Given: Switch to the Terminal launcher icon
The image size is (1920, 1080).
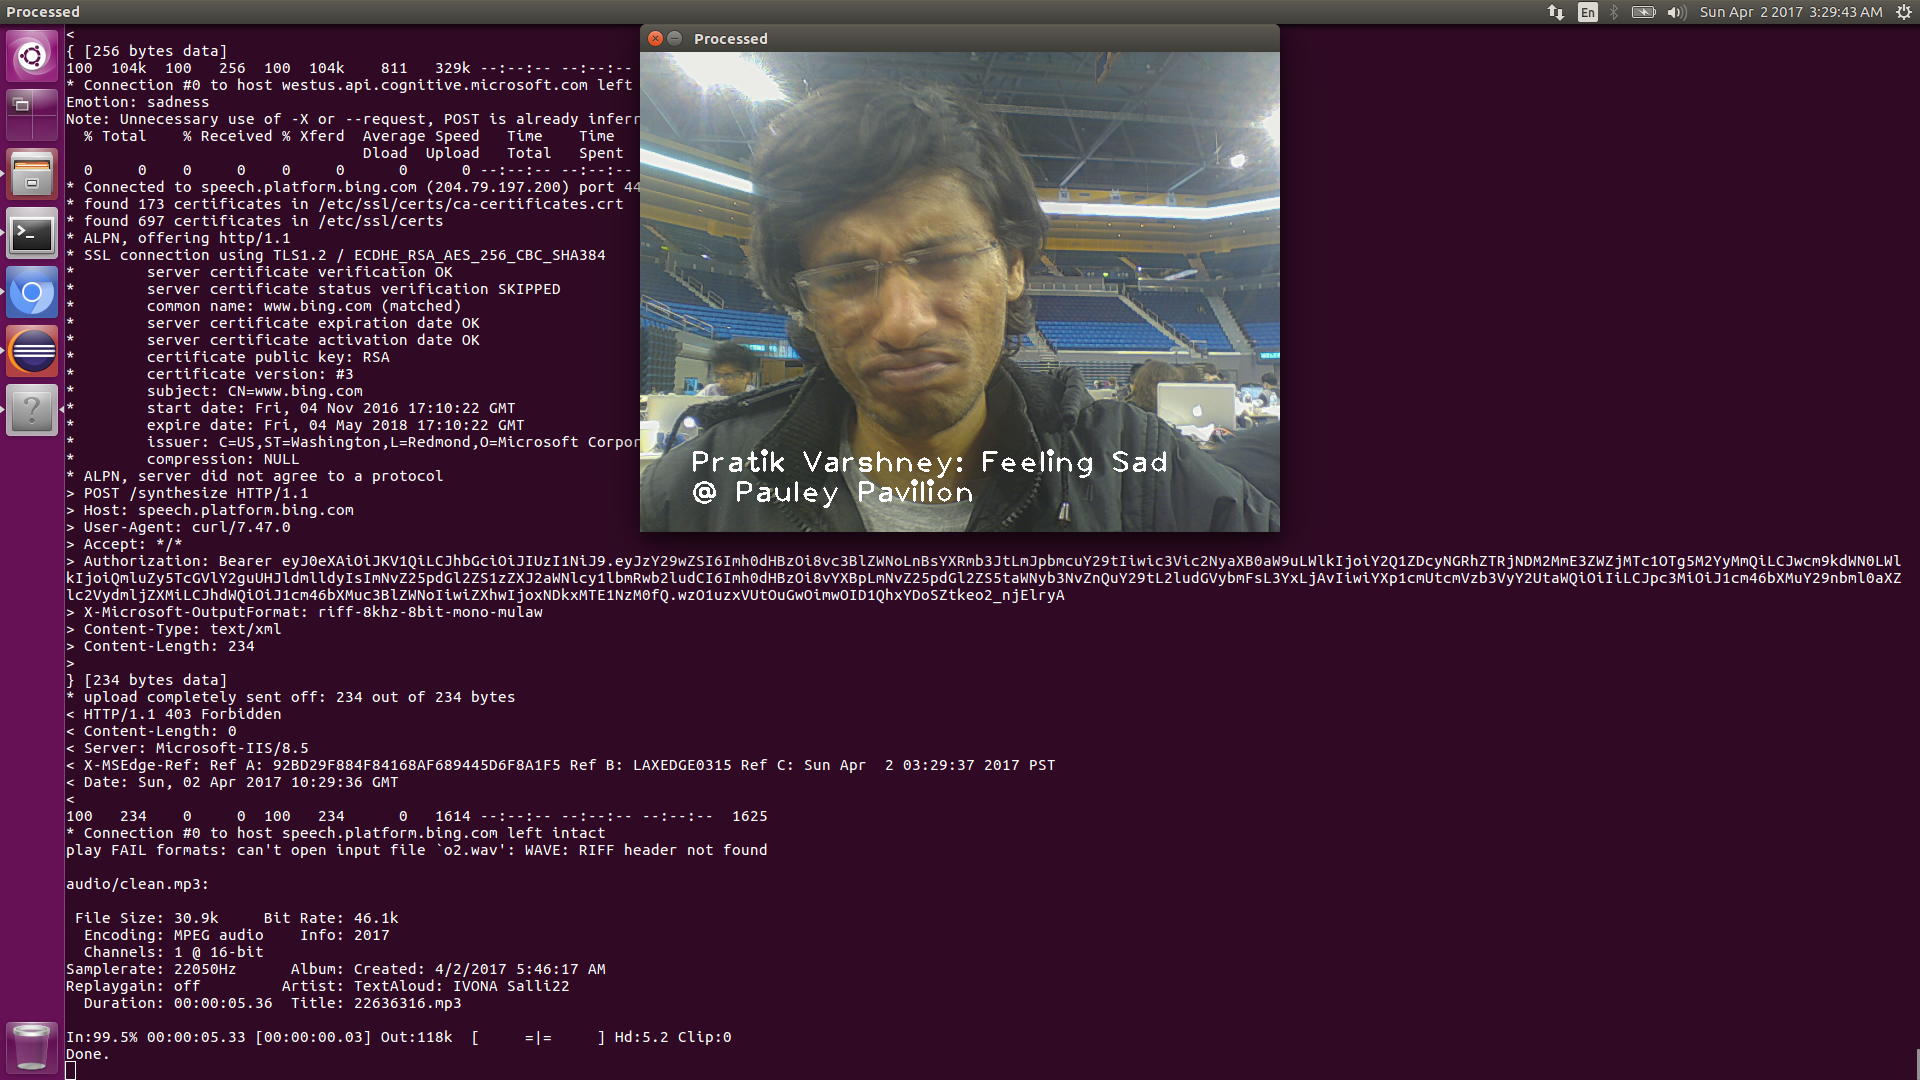Looking at the screenshot, I should click(x=32, y=235).
